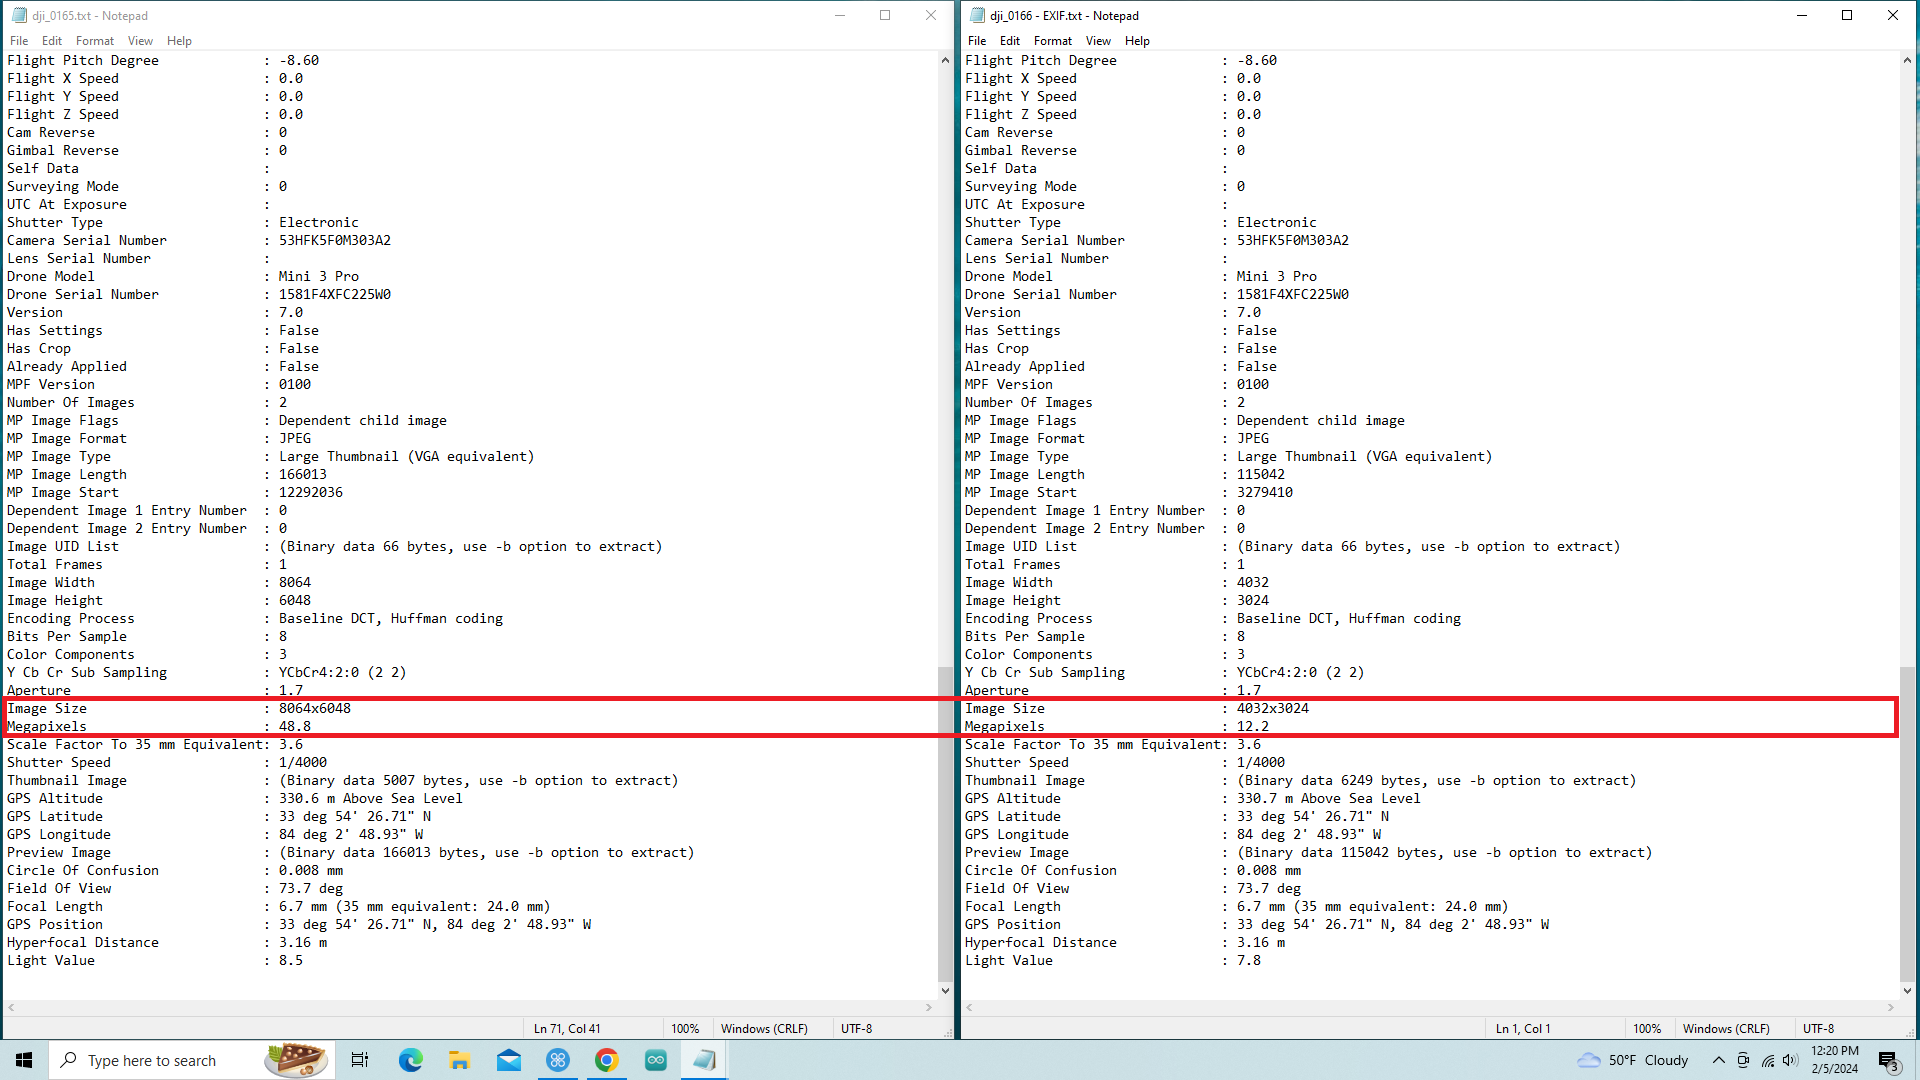The image size is (1920, 1080).
Task: Open notification center with 3 alerts
Action: click(1888, 1060)
